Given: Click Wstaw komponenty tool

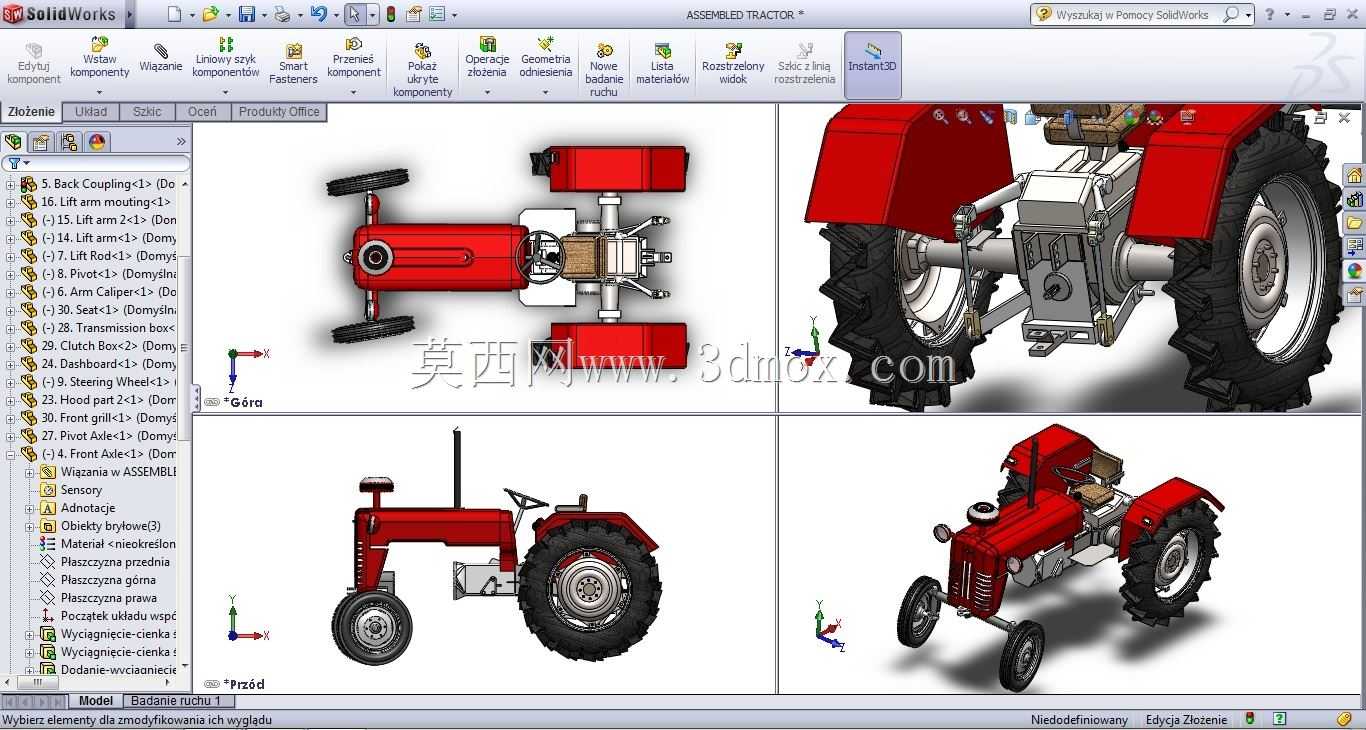Looking at the screenshot, I should click(x=99, y=58).
